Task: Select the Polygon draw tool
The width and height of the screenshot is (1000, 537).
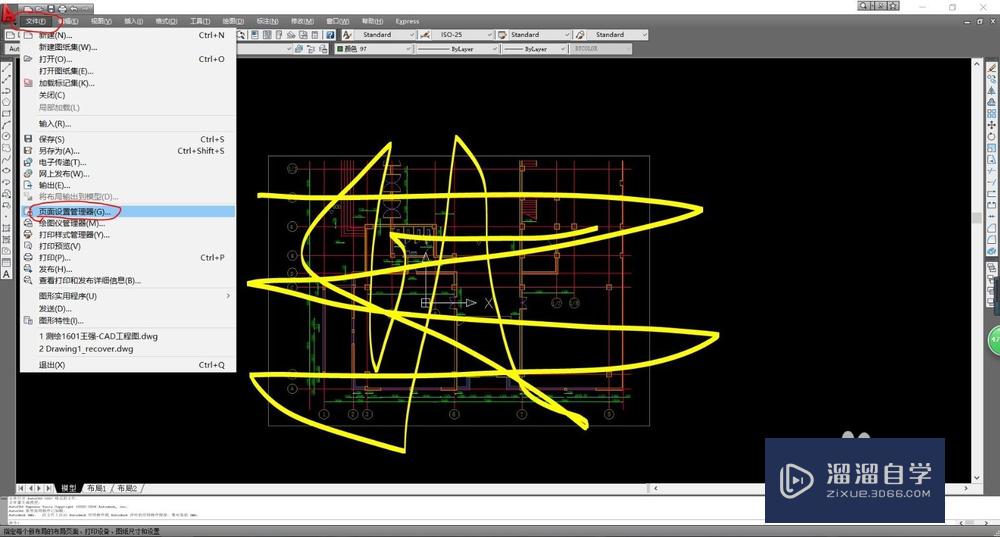Action: [6, 101]
